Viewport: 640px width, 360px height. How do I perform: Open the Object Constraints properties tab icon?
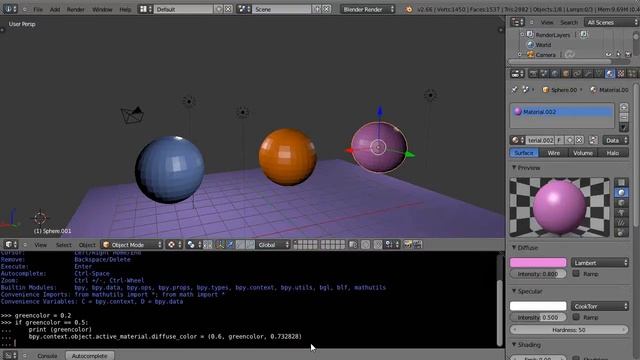pos(577,73)
